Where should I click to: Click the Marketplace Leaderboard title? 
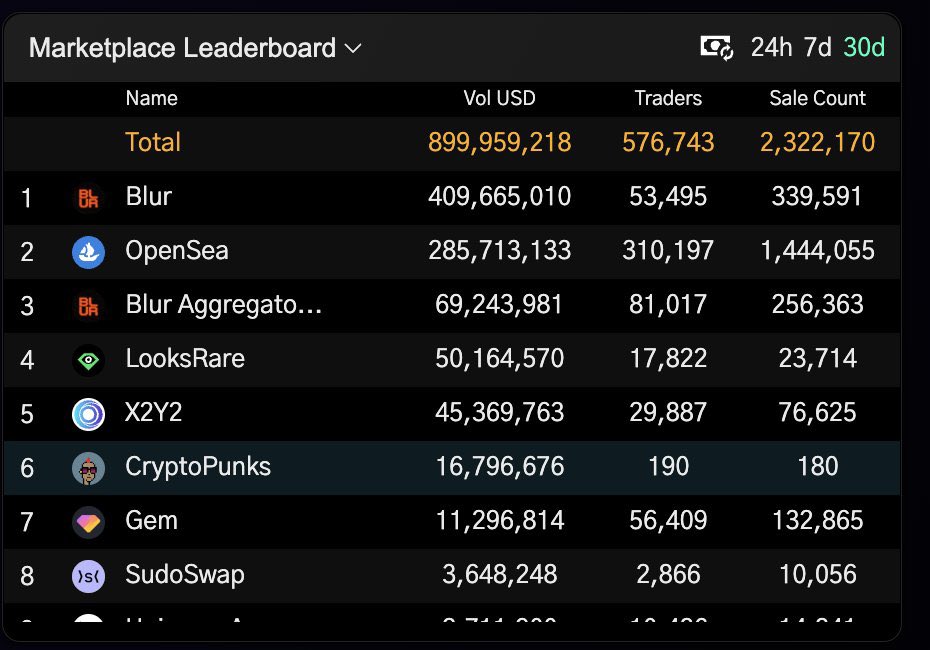[x=183, y=48]
